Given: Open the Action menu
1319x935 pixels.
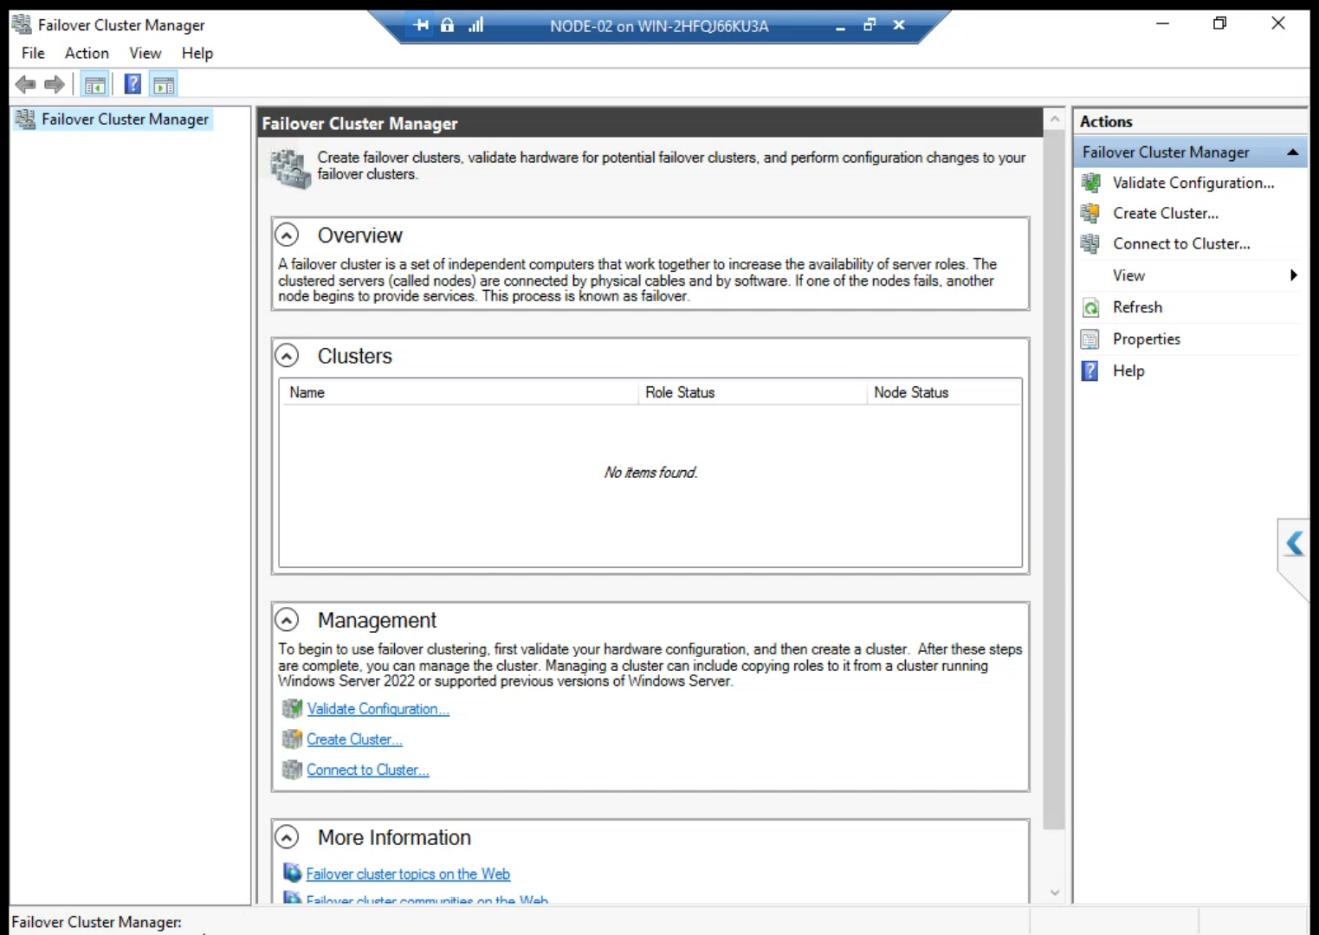Looking at the screenshot, I should (x=87, y=53).
